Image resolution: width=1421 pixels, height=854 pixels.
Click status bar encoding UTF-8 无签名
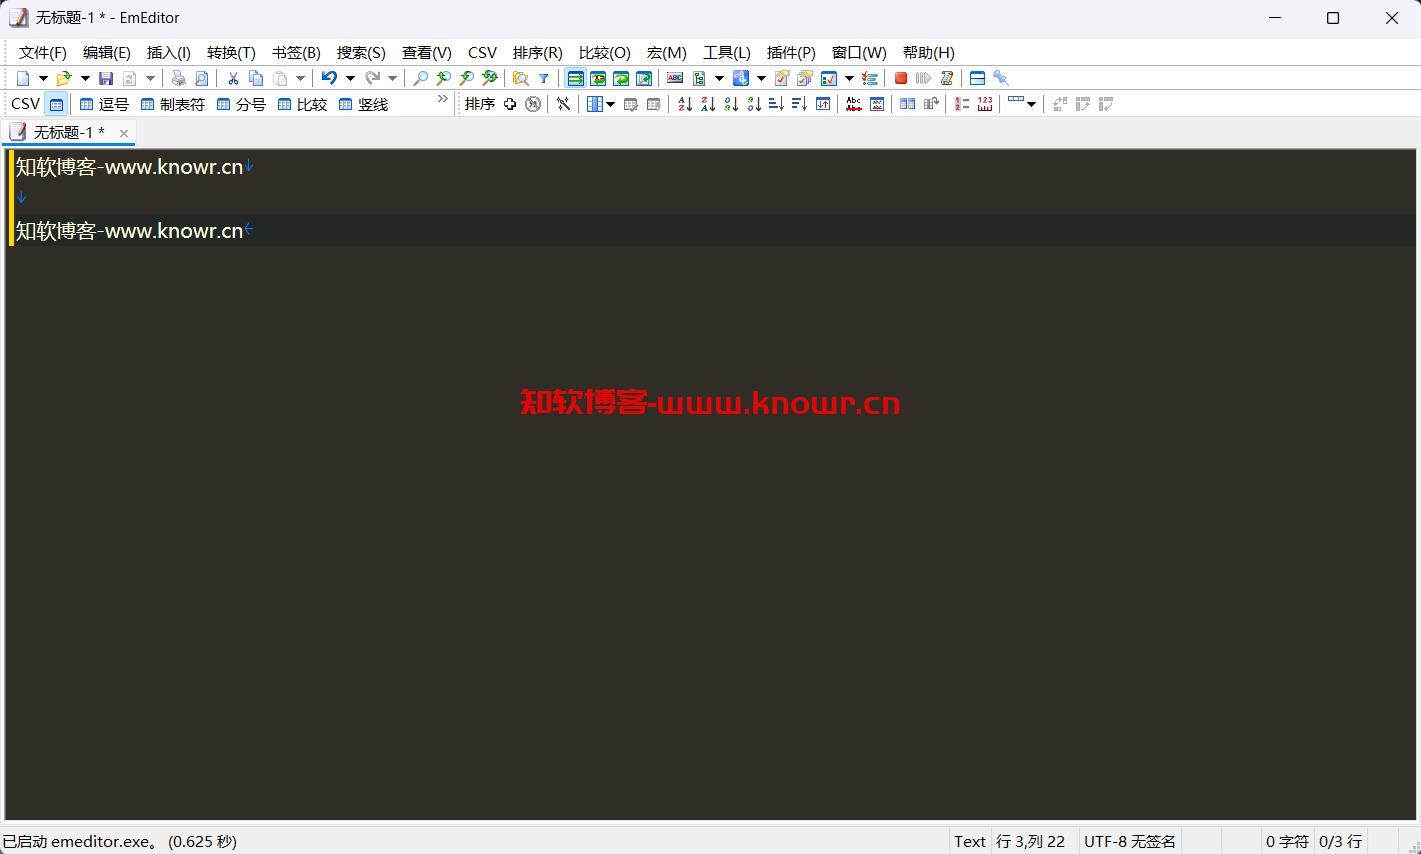(1130, 842)
